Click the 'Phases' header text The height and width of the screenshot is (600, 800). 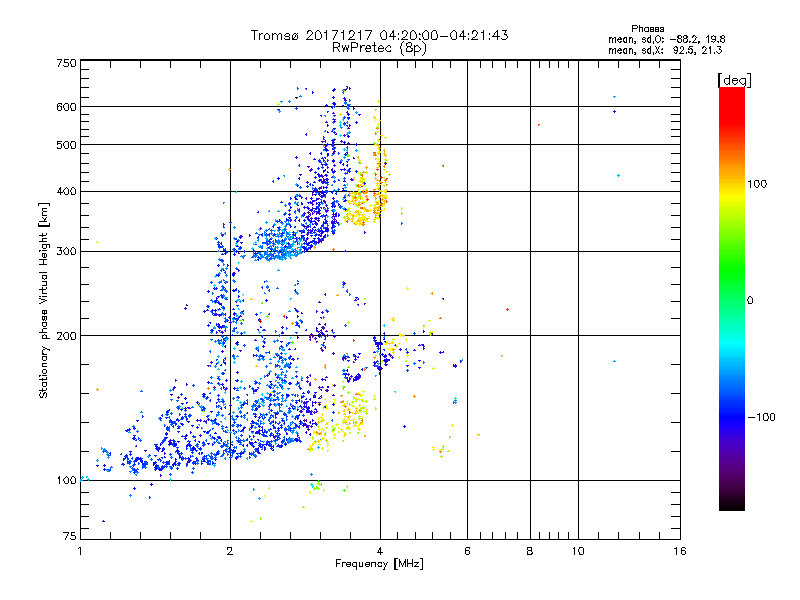click(x=647, y=29)
